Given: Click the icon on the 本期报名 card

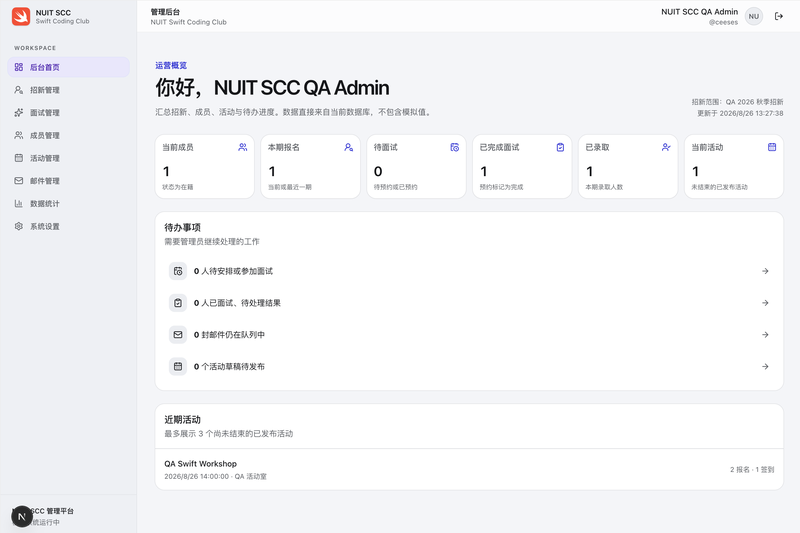Looking at the screenshot, I should point(348,147).
